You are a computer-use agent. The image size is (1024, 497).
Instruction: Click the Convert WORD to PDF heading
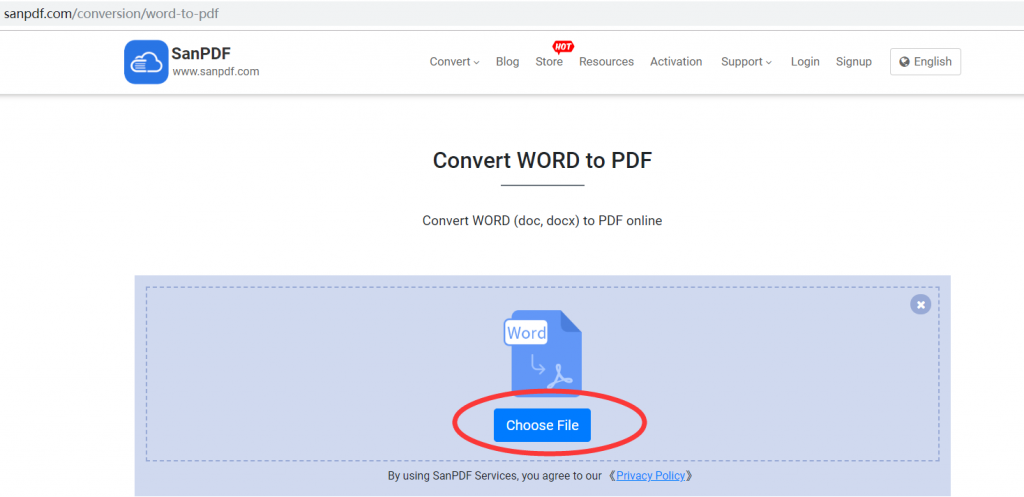click(542, 160)
